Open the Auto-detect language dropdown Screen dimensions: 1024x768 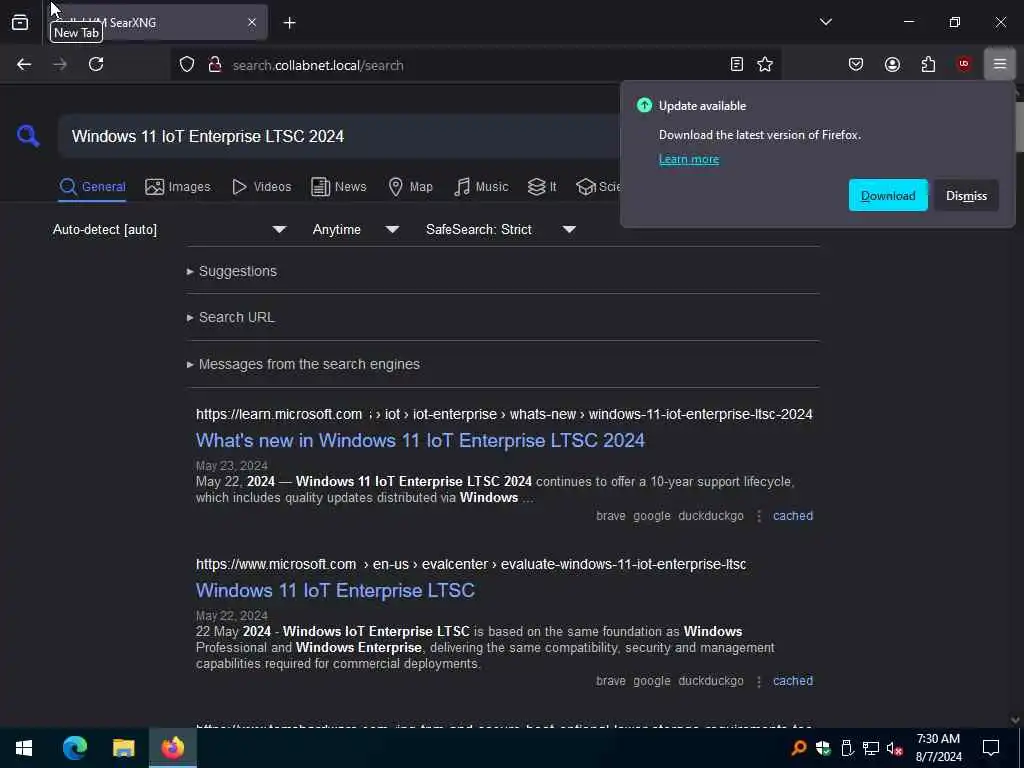[169, 229]
